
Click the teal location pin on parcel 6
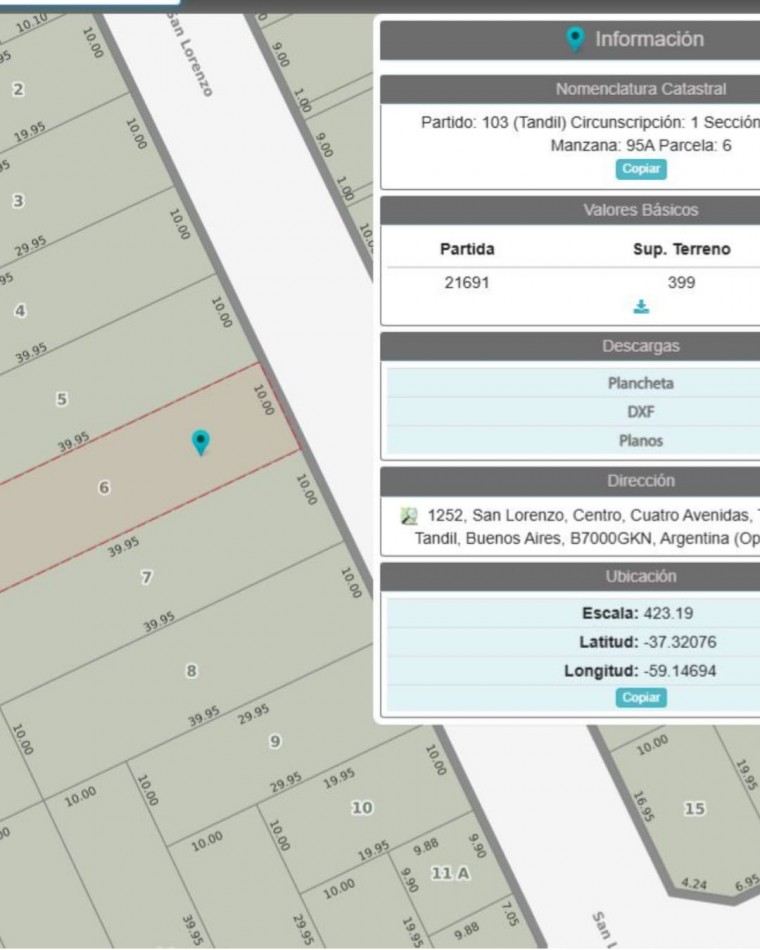pos(201,442)
